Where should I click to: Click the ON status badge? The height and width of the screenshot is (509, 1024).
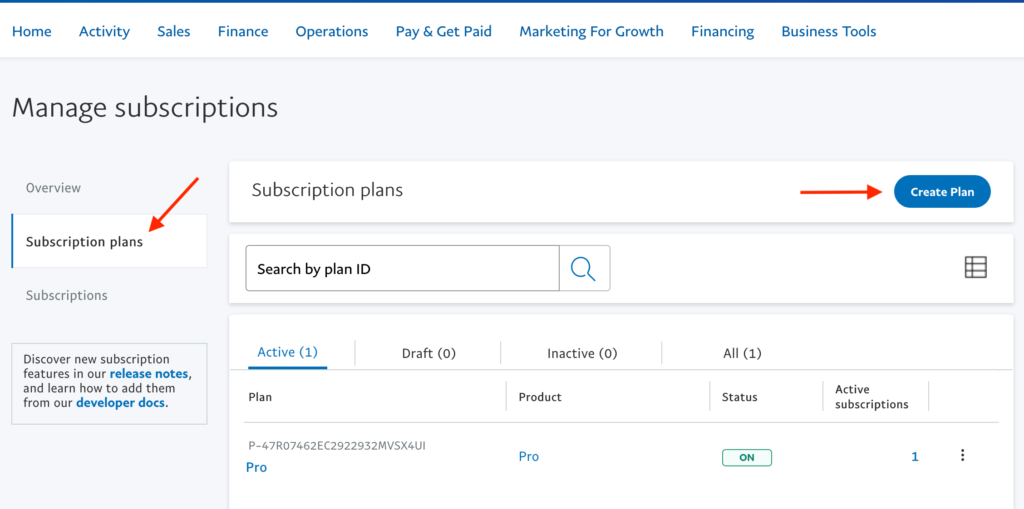coord(746,457)
